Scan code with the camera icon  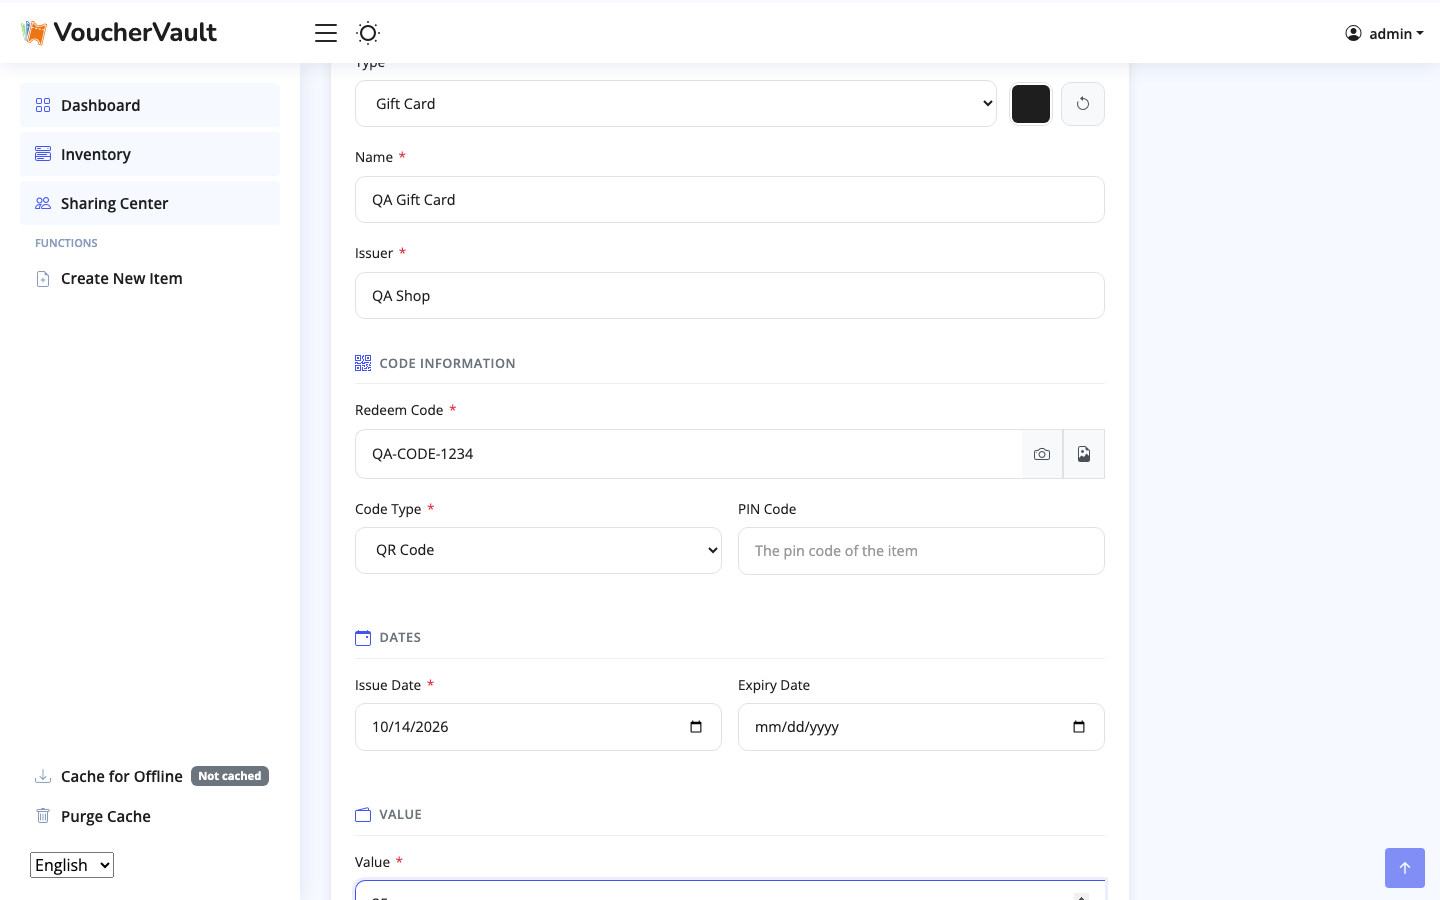pyautogui.click(x=1042, y=454)
